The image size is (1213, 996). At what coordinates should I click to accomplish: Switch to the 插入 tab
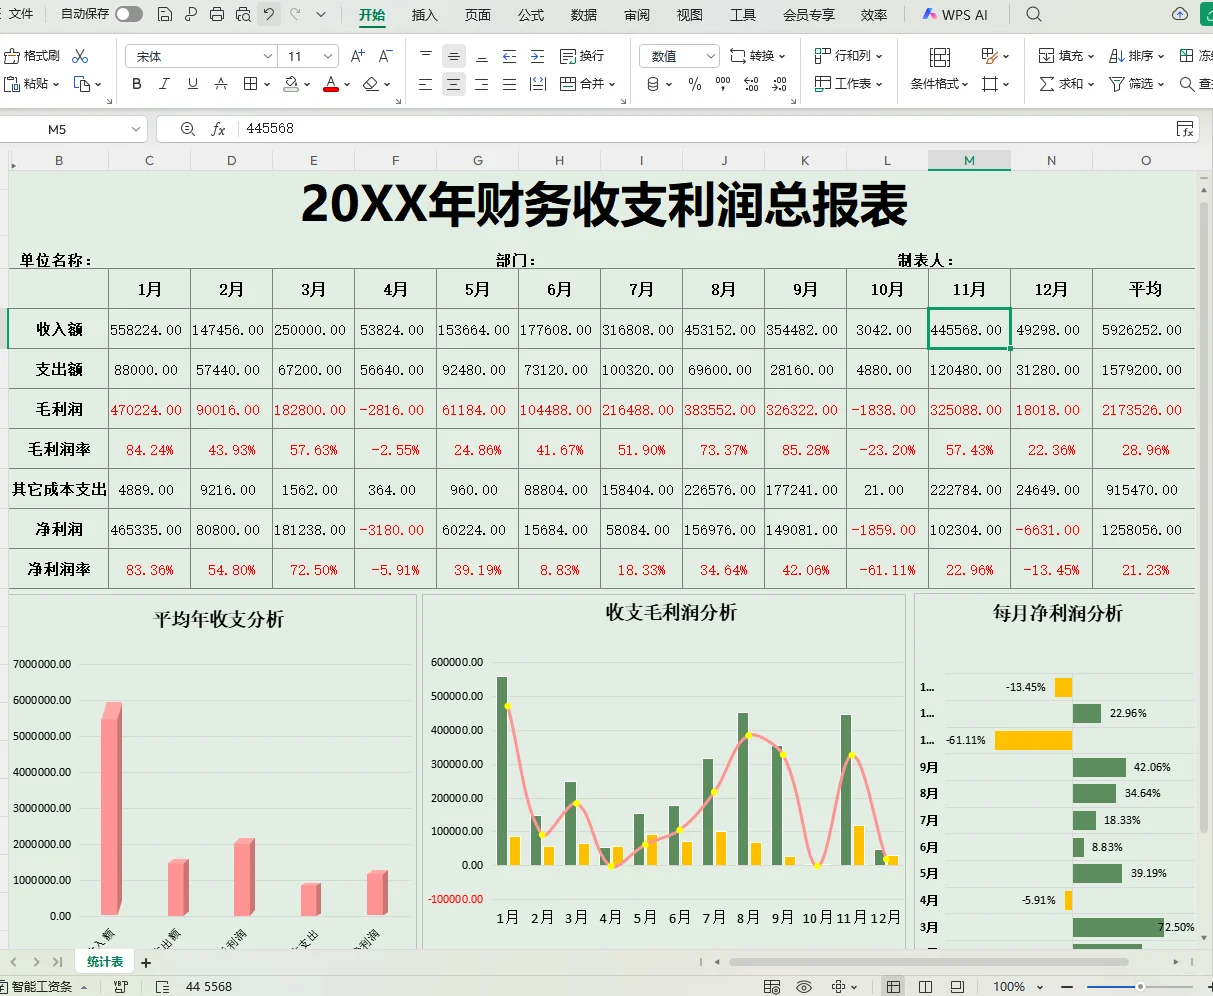(x=425, y=15)
